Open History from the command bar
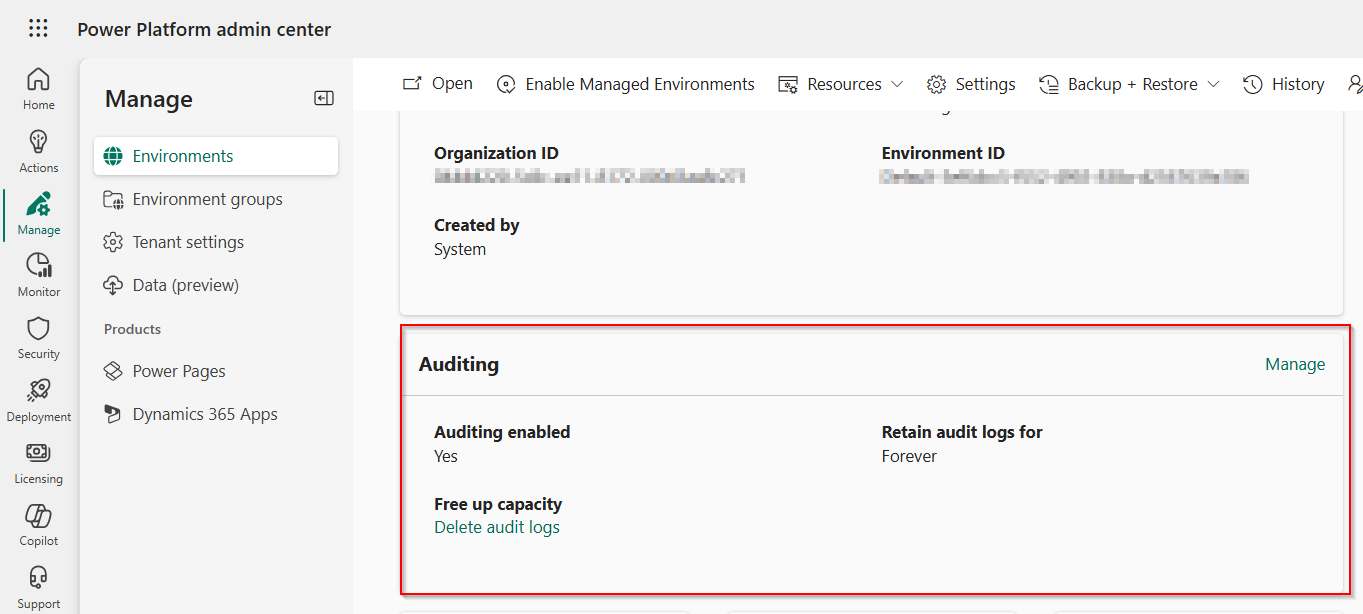The width and height of the screenshot is (1363, 614). [x=1284, y=84]
